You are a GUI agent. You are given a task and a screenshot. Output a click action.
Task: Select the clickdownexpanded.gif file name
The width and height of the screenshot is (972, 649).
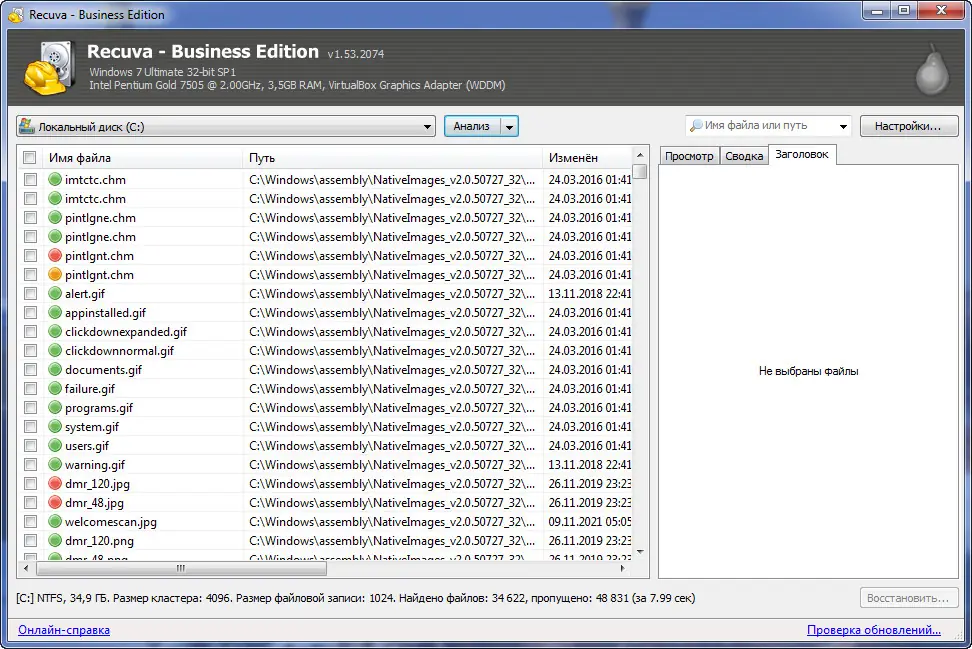click(126, 332)
